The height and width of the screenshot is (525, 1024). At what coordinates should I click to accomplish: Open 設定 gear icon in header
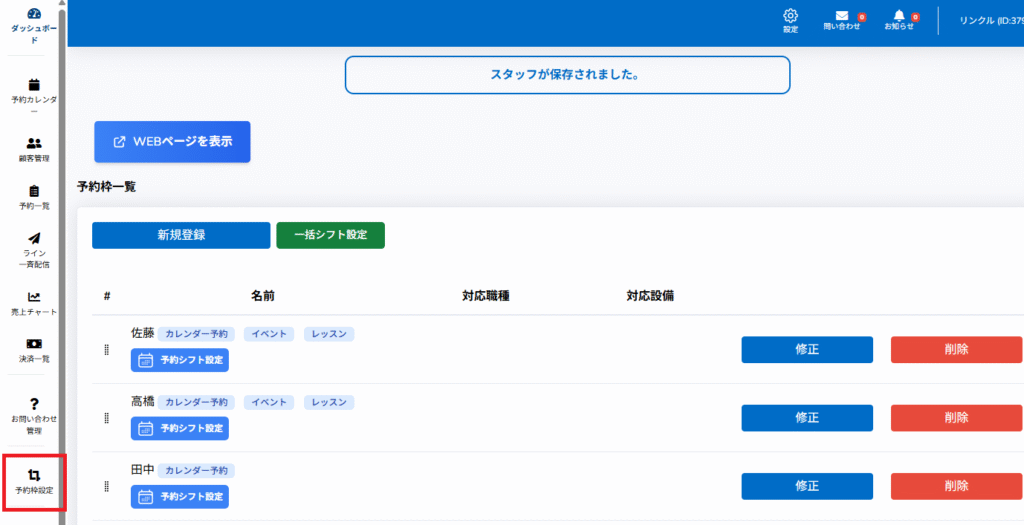790,16
